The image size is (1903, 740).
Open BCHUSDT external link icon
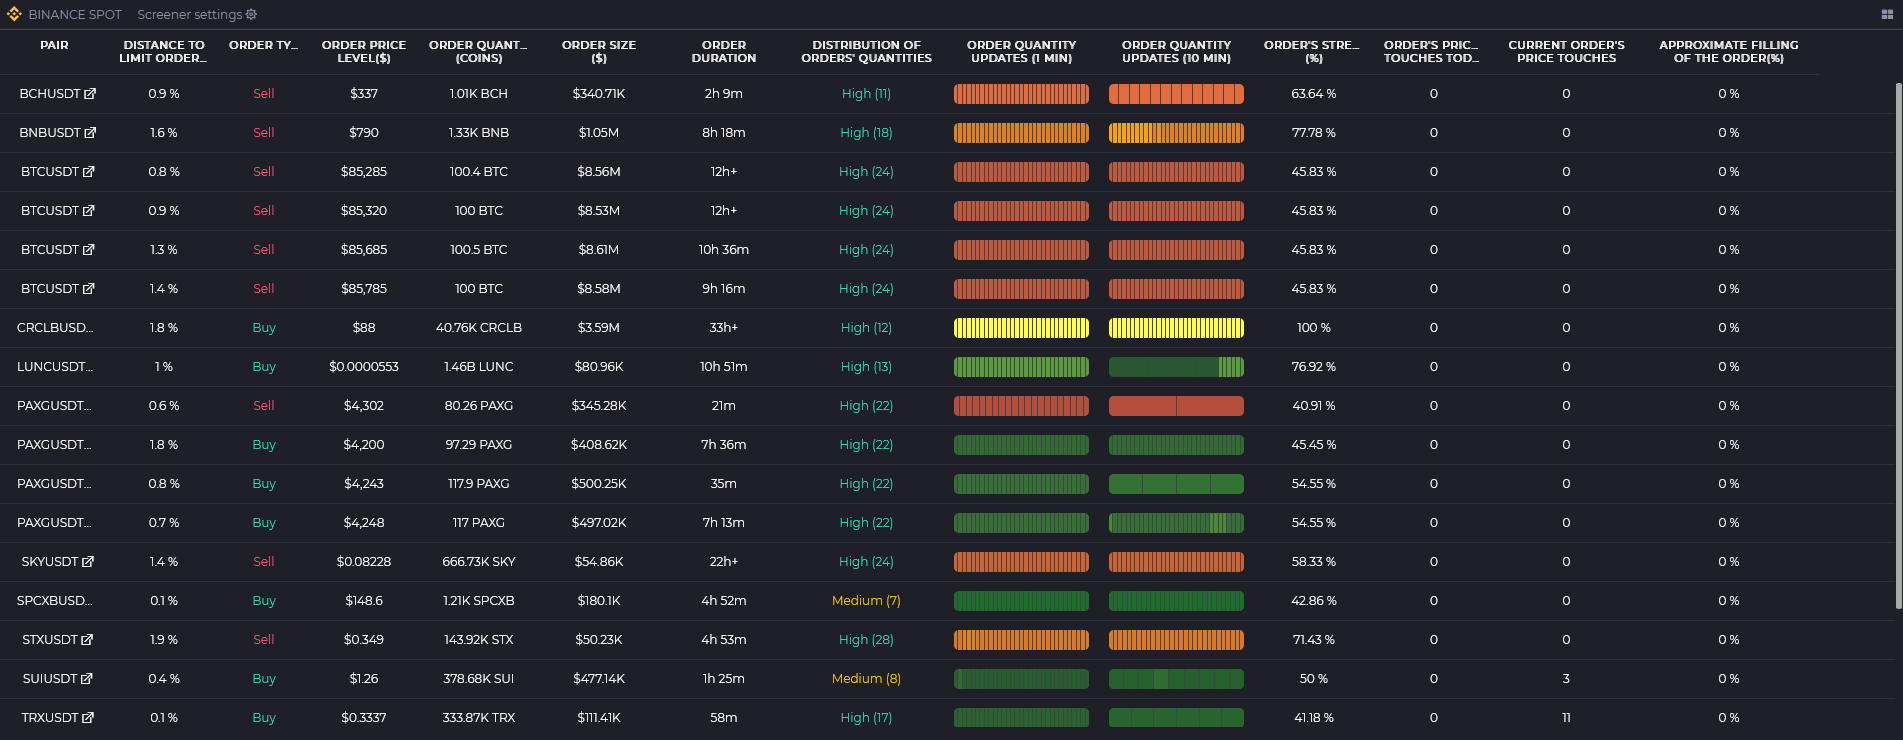pyautogui.click(x=90, y=93)
